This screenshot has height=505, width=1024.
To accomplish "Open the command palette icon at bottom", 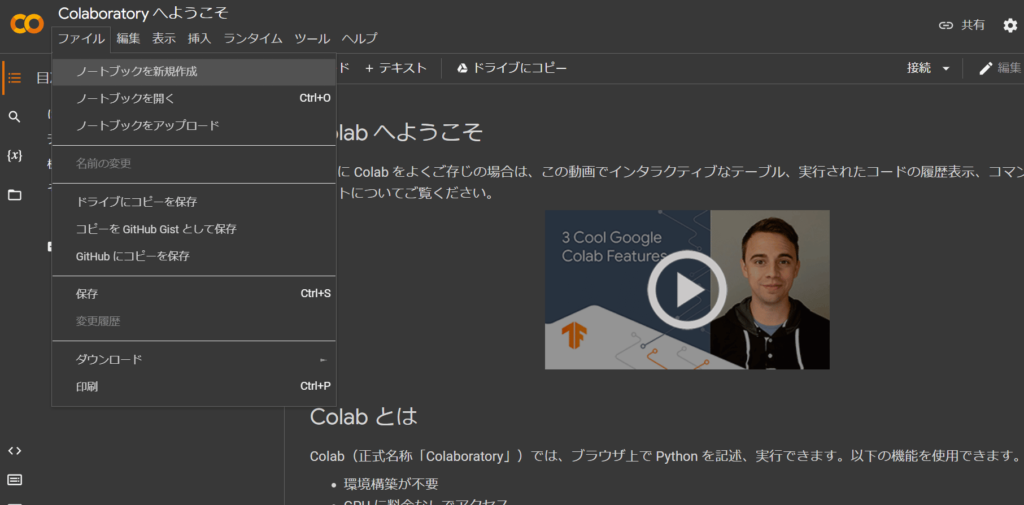I will click(x=14, y=480).
